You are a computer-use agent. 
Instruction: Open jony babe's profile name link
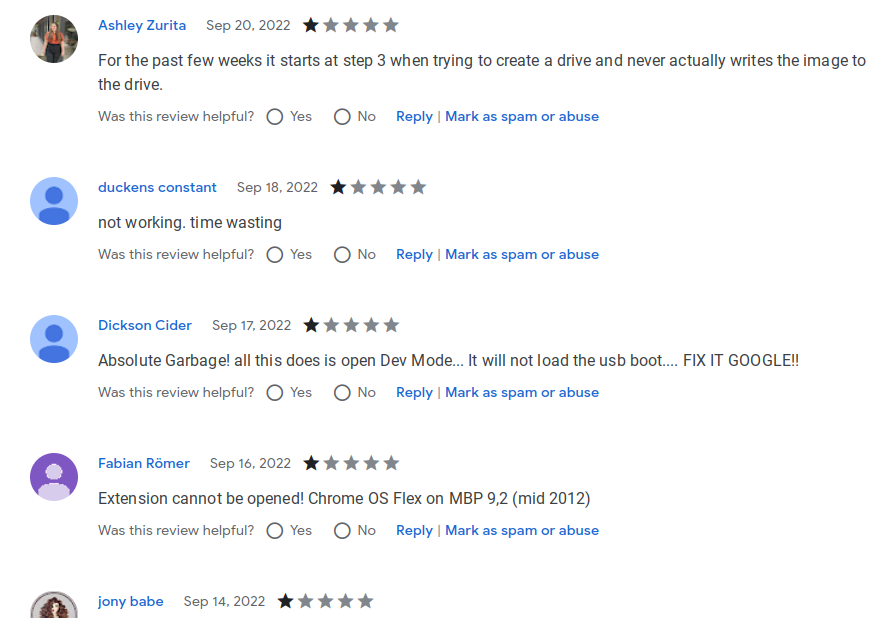tap(131, 601)
